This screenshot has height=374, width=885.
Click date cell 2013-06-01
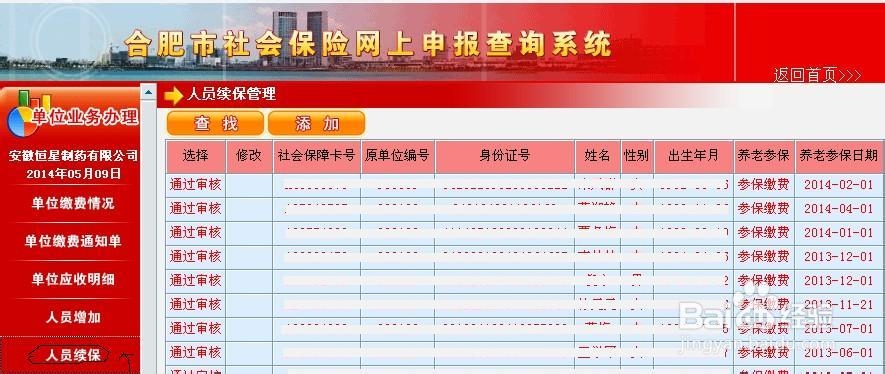tap(839, 353)
